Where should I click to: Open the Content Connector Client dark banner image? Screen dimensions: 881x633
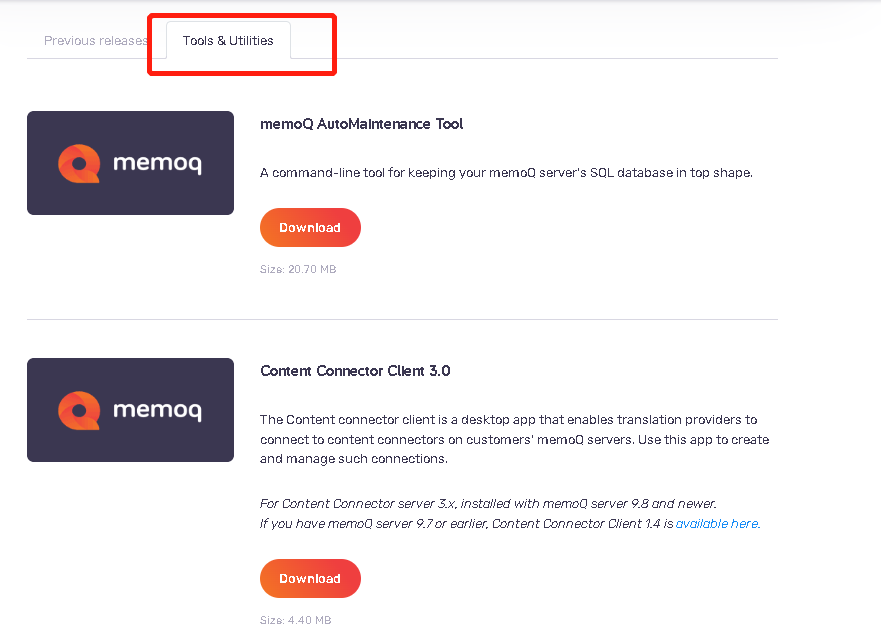tap(130, 410)
